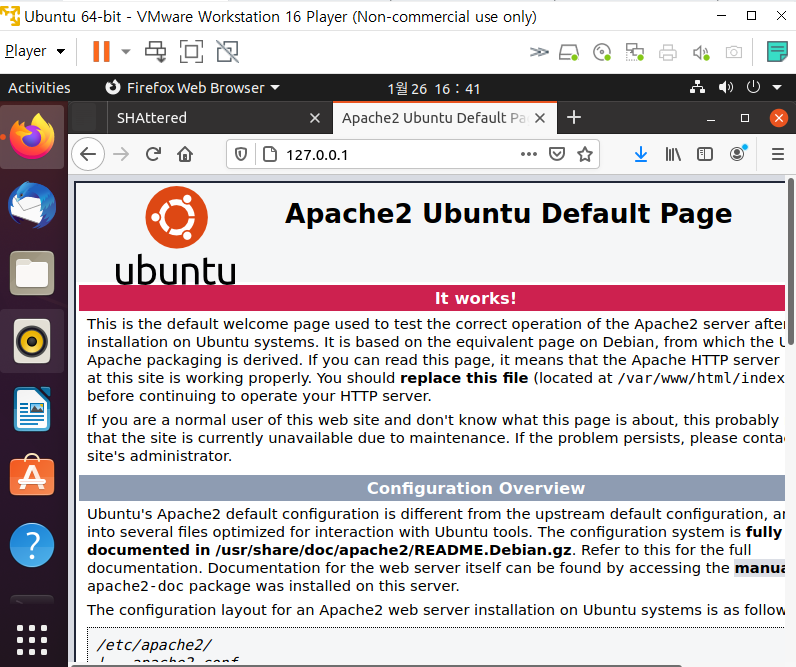Open the Ubuntu Activities overview
796x667 pixels.
(39, 88)
